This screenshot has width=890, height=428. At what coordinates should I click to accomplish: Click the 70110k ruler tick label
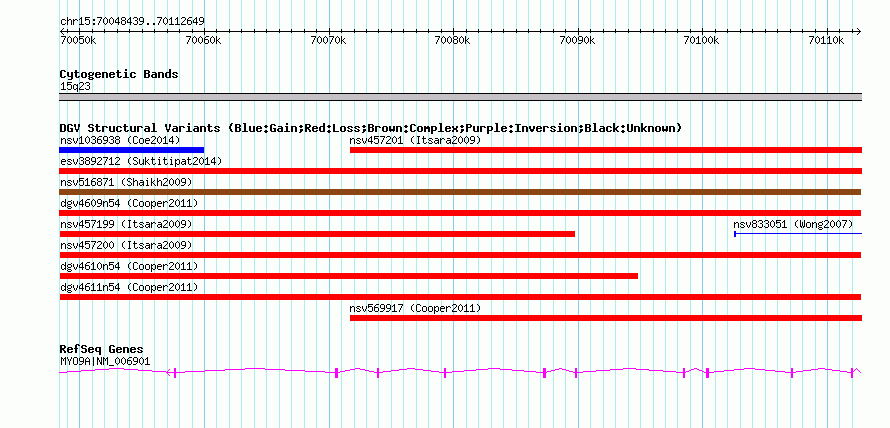click(826, 40)
